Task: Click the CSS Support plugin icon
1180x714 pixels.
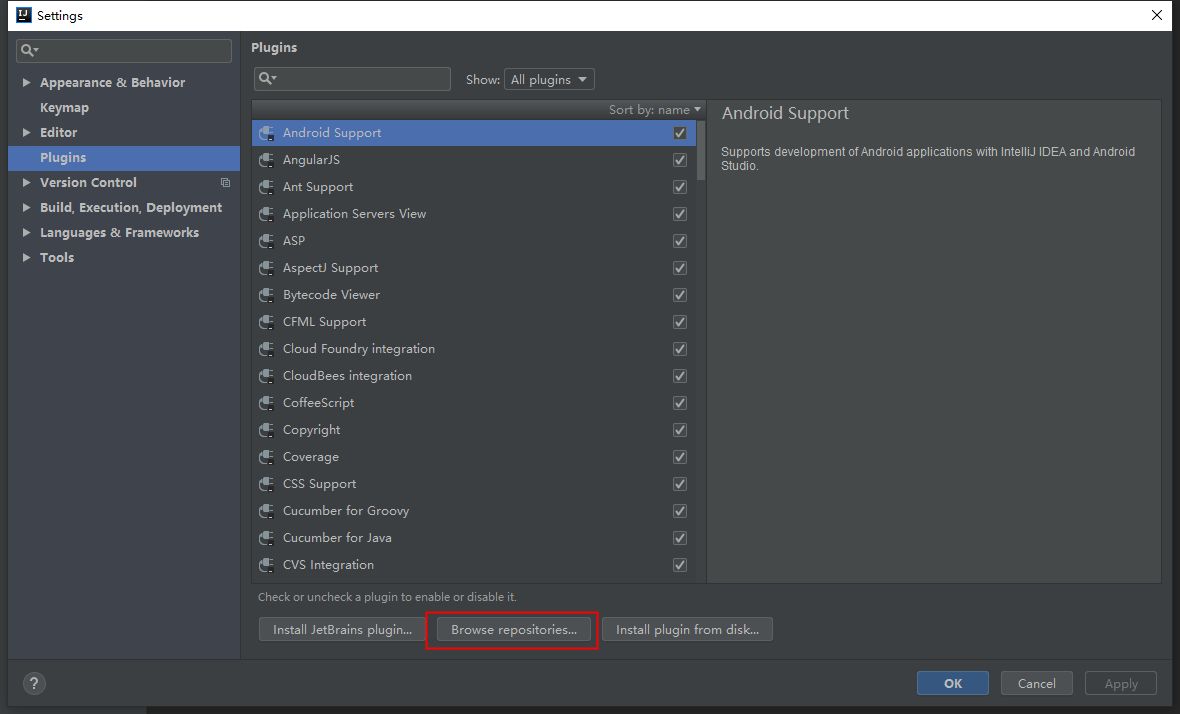Action: (x=266, y=485)
